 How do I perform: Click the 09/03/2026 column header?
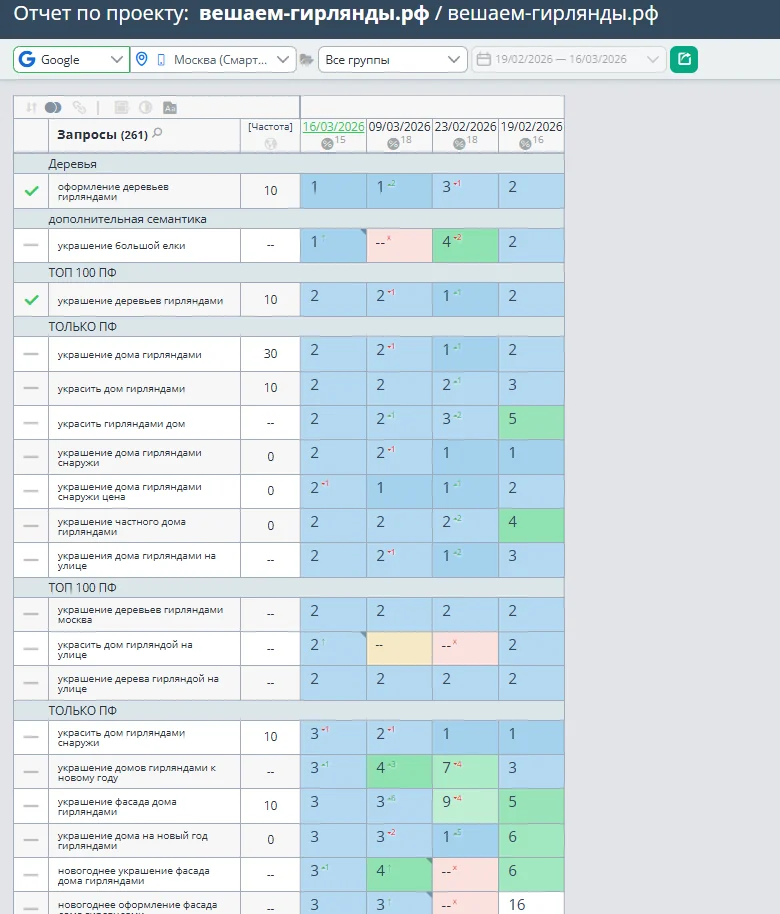pos(399,127)
